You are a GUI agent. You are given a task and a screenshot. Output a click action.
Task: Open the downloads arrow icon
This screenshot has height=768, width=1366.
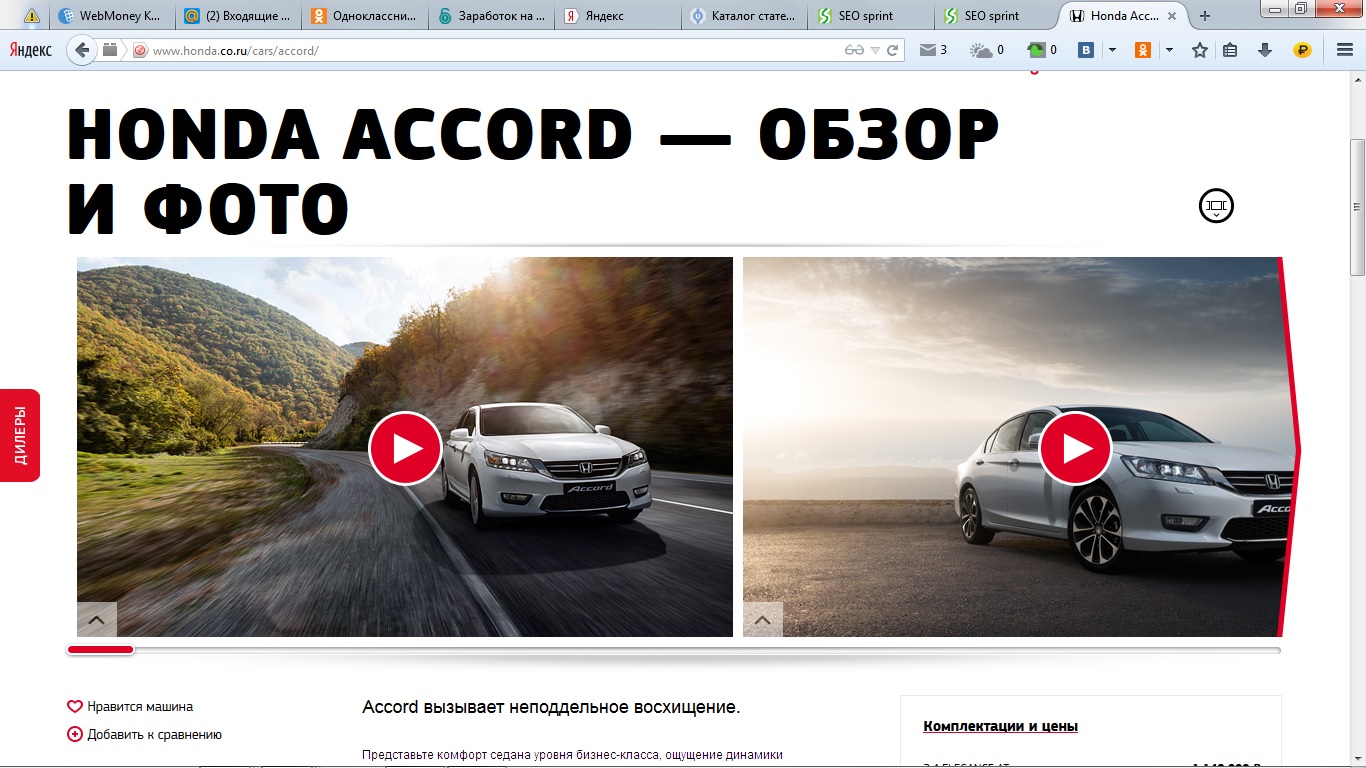point(1265,50)
